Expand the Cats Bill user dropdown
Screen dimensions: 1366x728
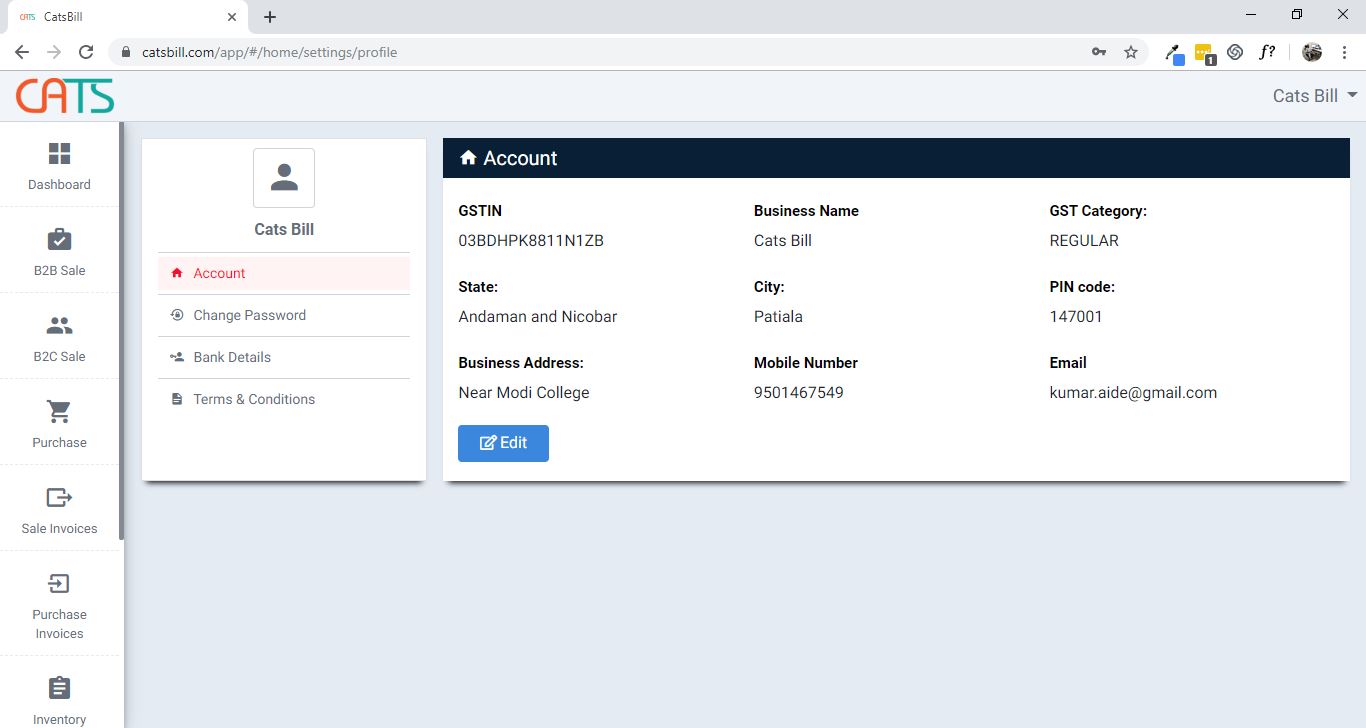point(1315,96)
